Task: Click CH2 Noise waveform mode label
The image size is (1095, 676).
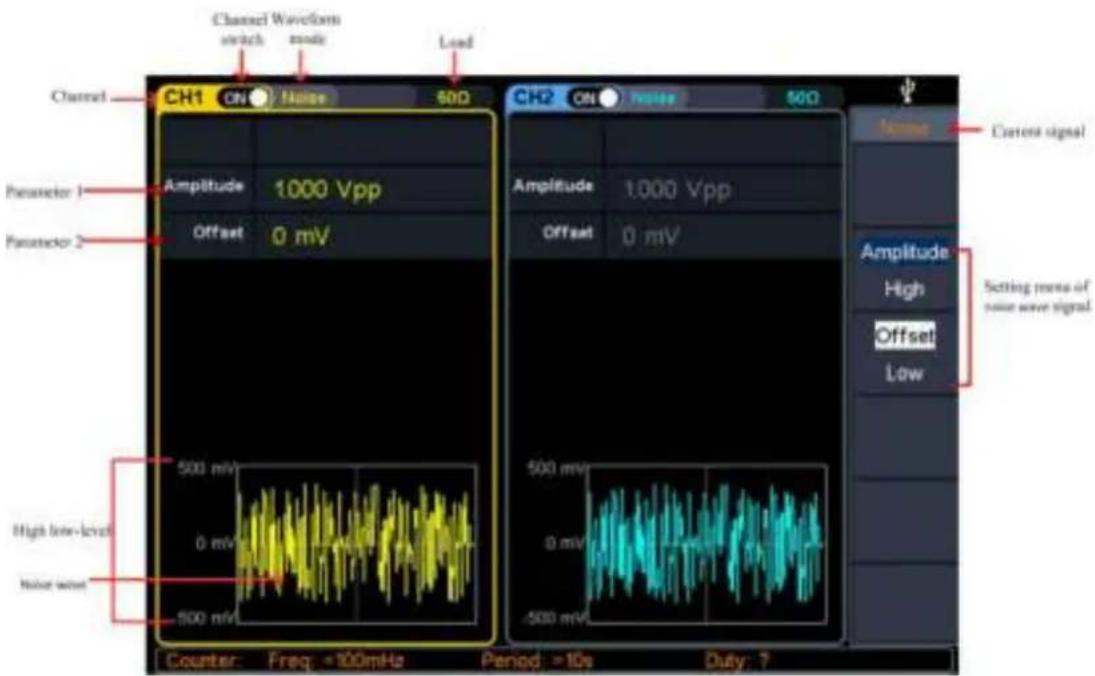Action: tap(653, 98)
